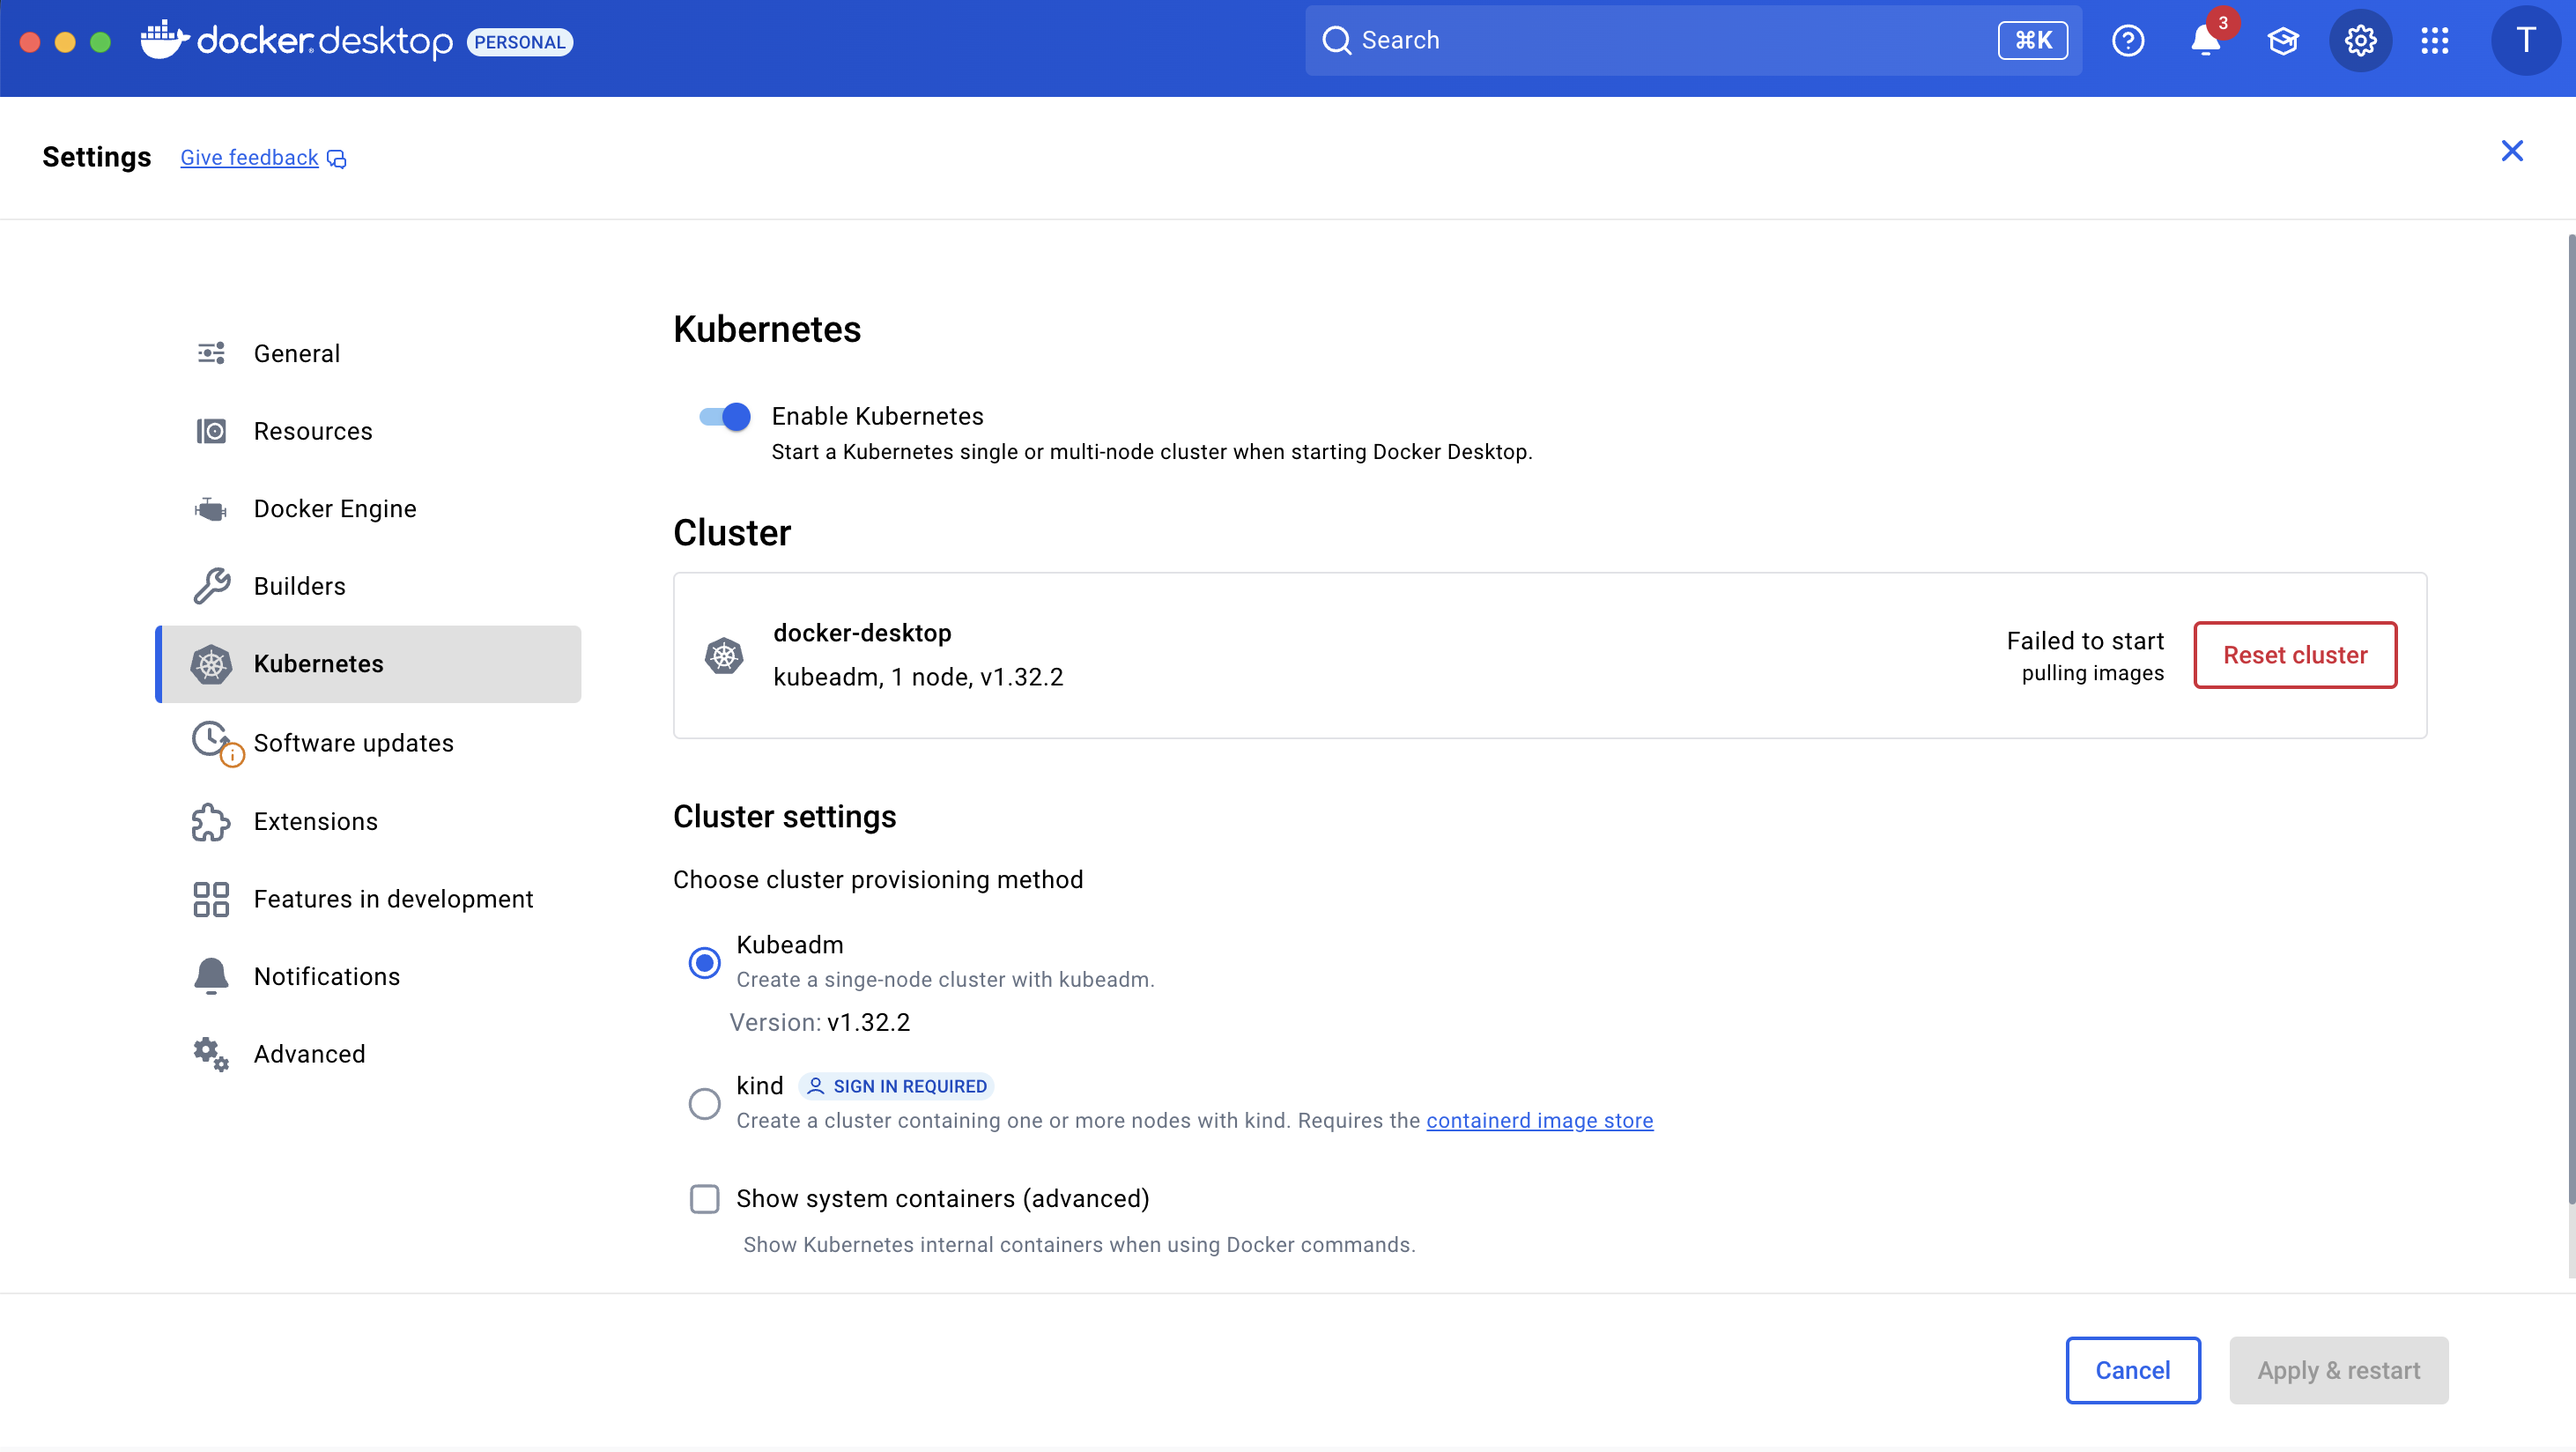The height and width of the screenshot is (1452, 2576).
Task: Click the Extensions puzzle piece icon
Action: 211,822
